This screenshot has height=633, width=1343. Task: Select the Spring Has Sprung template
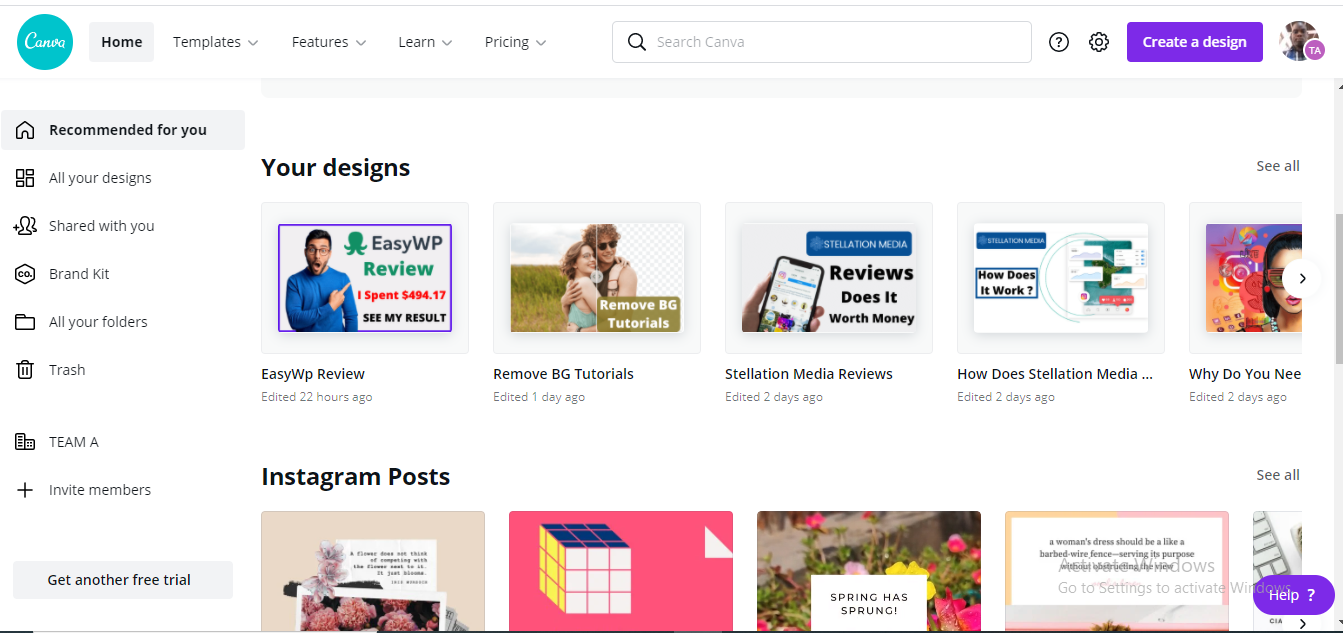[869, 571]
